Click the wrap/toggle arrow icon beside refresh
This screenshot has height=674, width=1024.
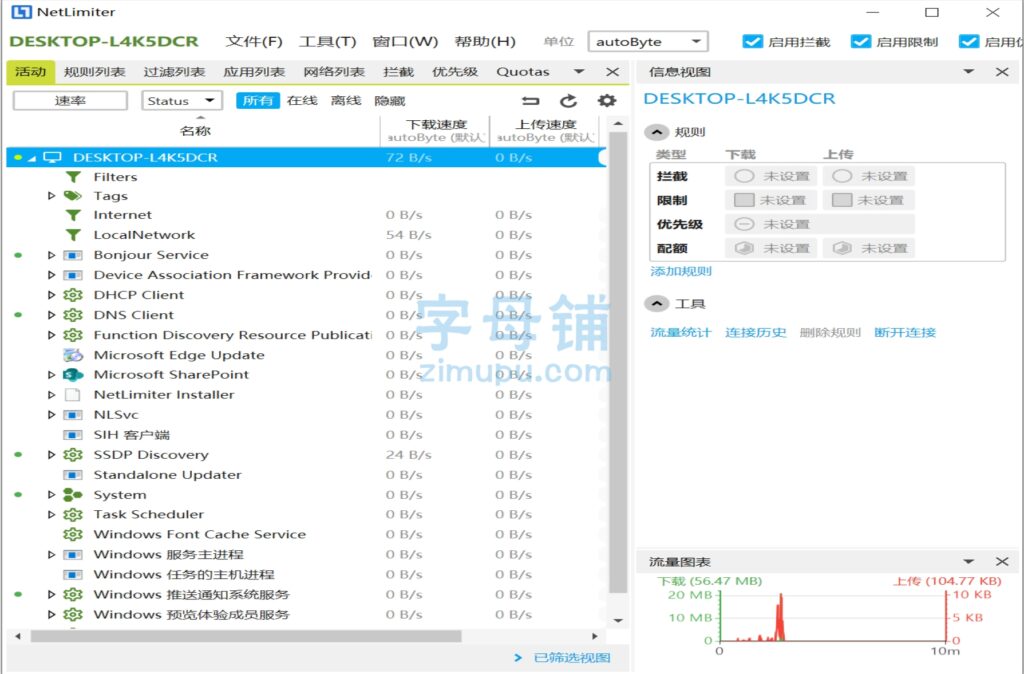[x=530, y=101]
